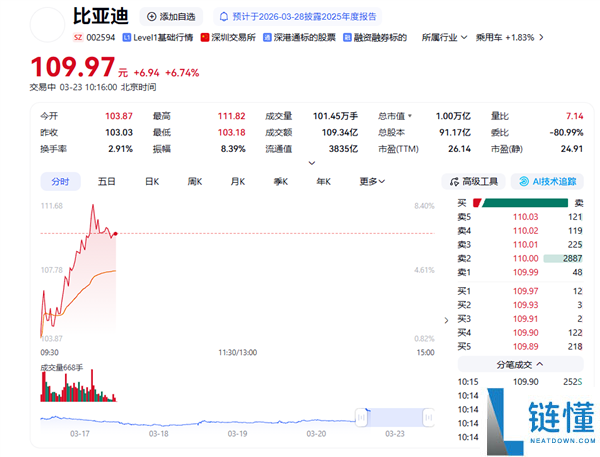Collapse the order book side panel arrow
Screen dimensions: 600x457
pos(446,320)
